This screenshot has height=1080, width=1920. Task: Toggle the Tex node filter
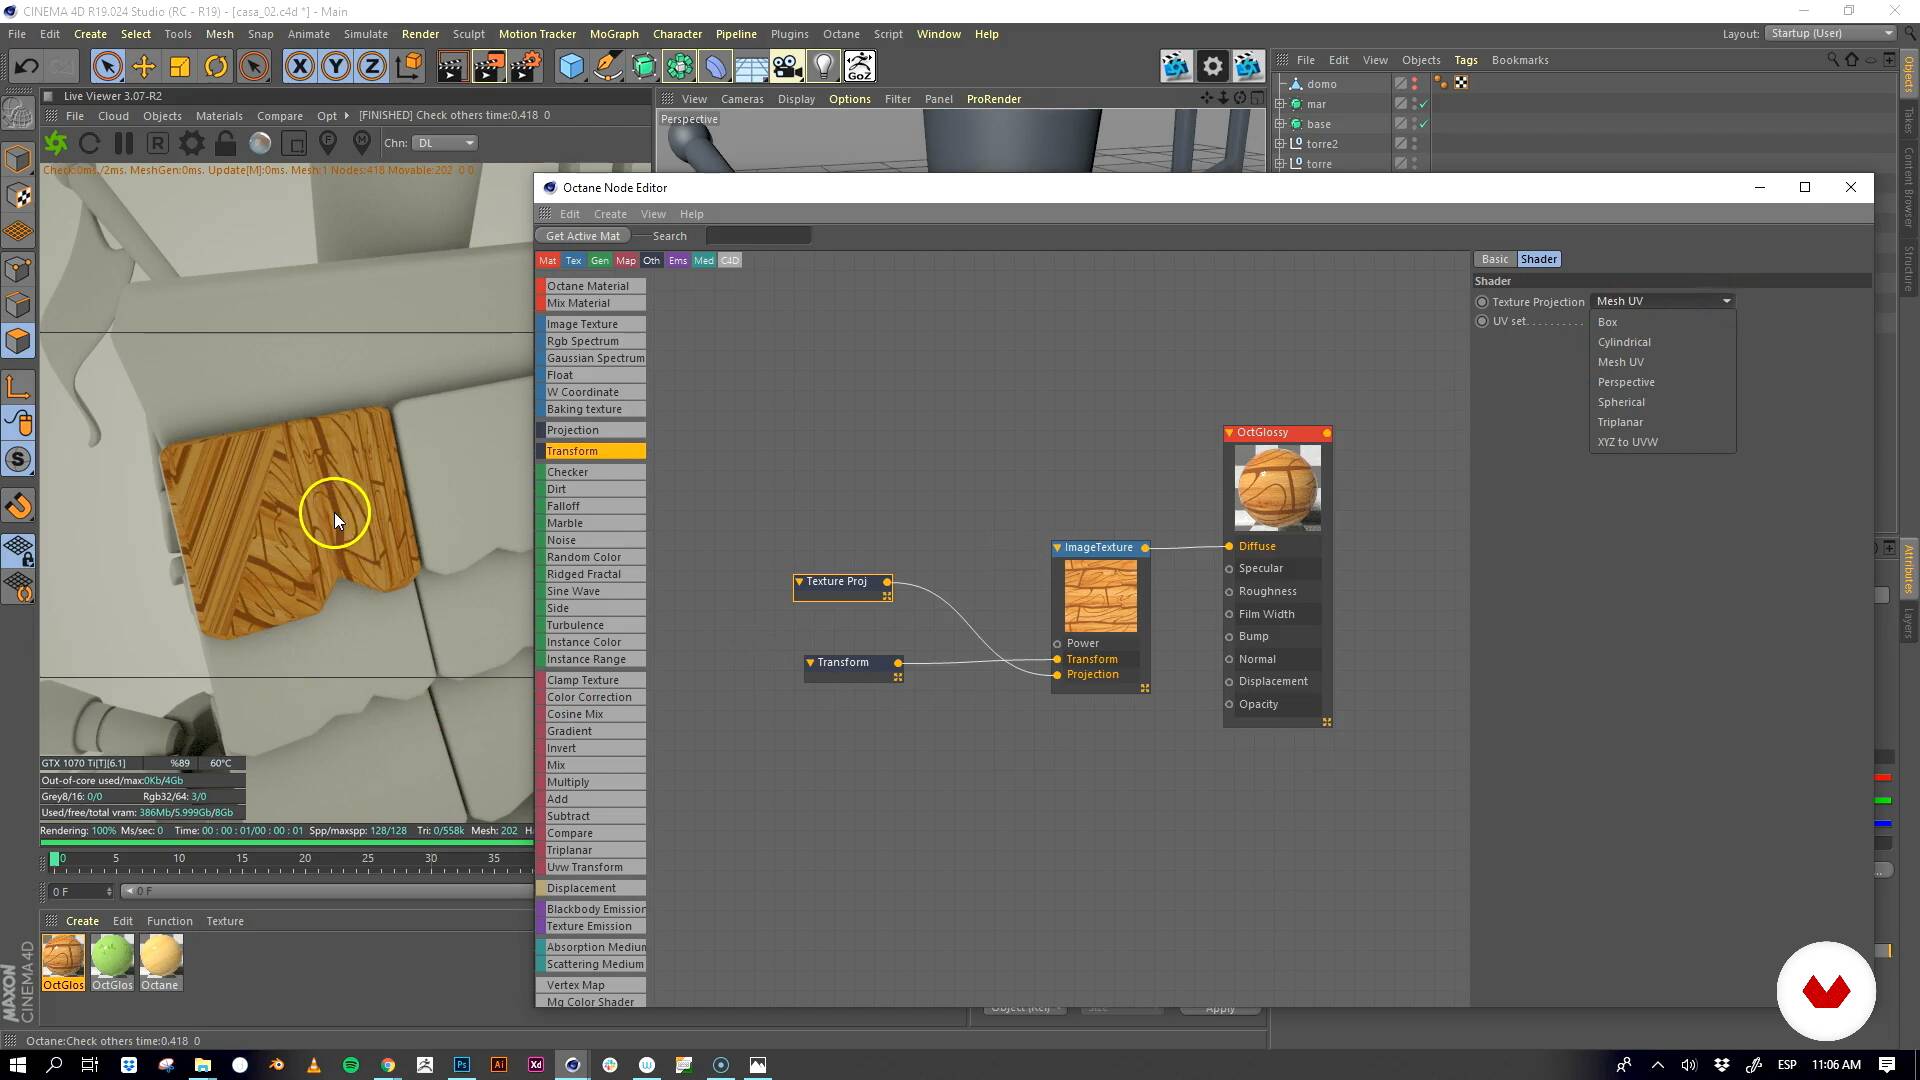[573, 260]
